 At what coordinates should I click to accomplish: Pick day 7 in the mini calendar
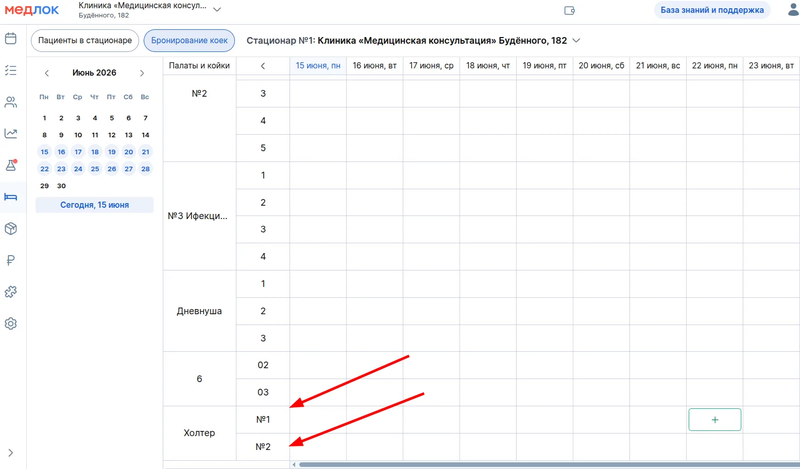(x=145, y=118)
